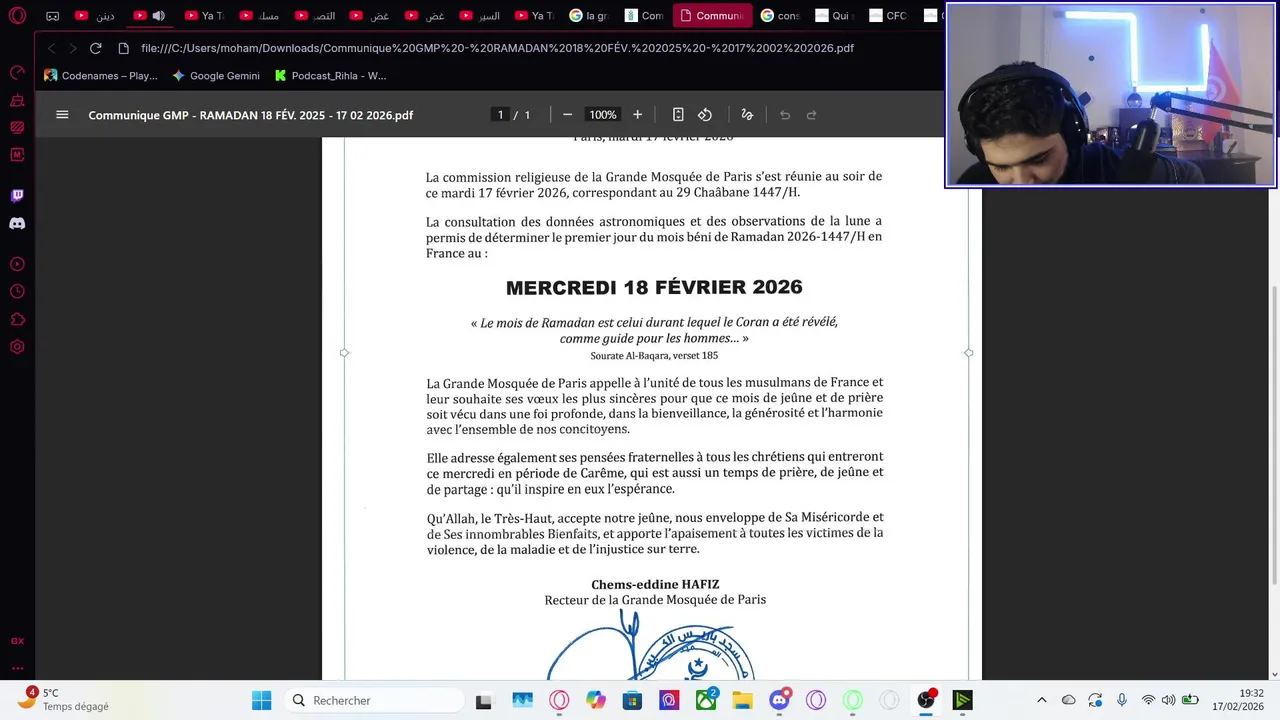Screen dimensions: 1280x720
Task: Rotate the PDF counterclockwise
Action: tap(705, 115)
